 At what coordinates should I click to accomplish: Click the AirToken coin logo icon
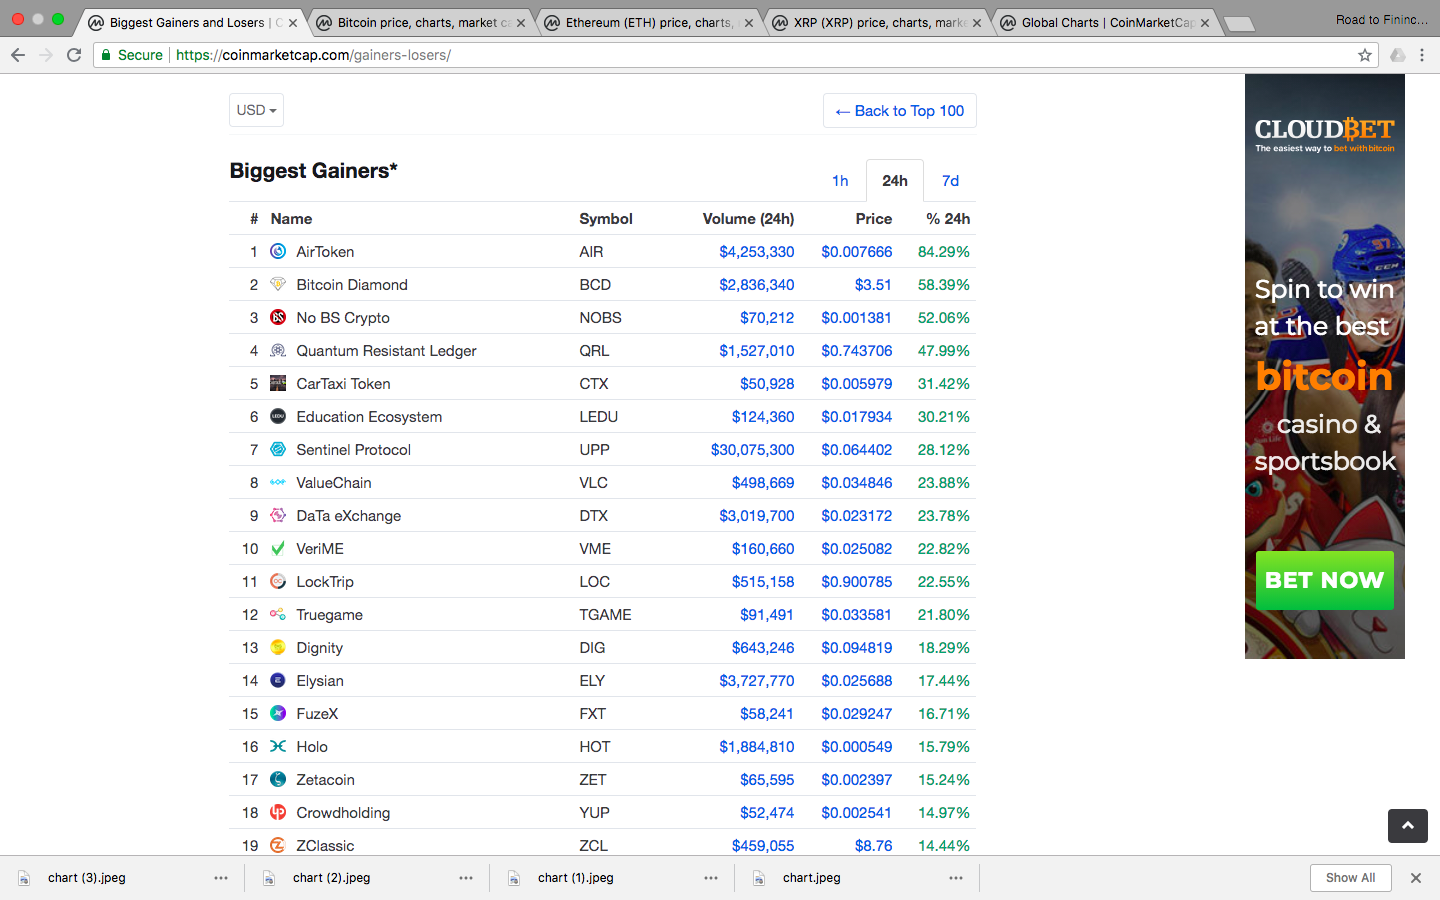click(x=278, y=251)
